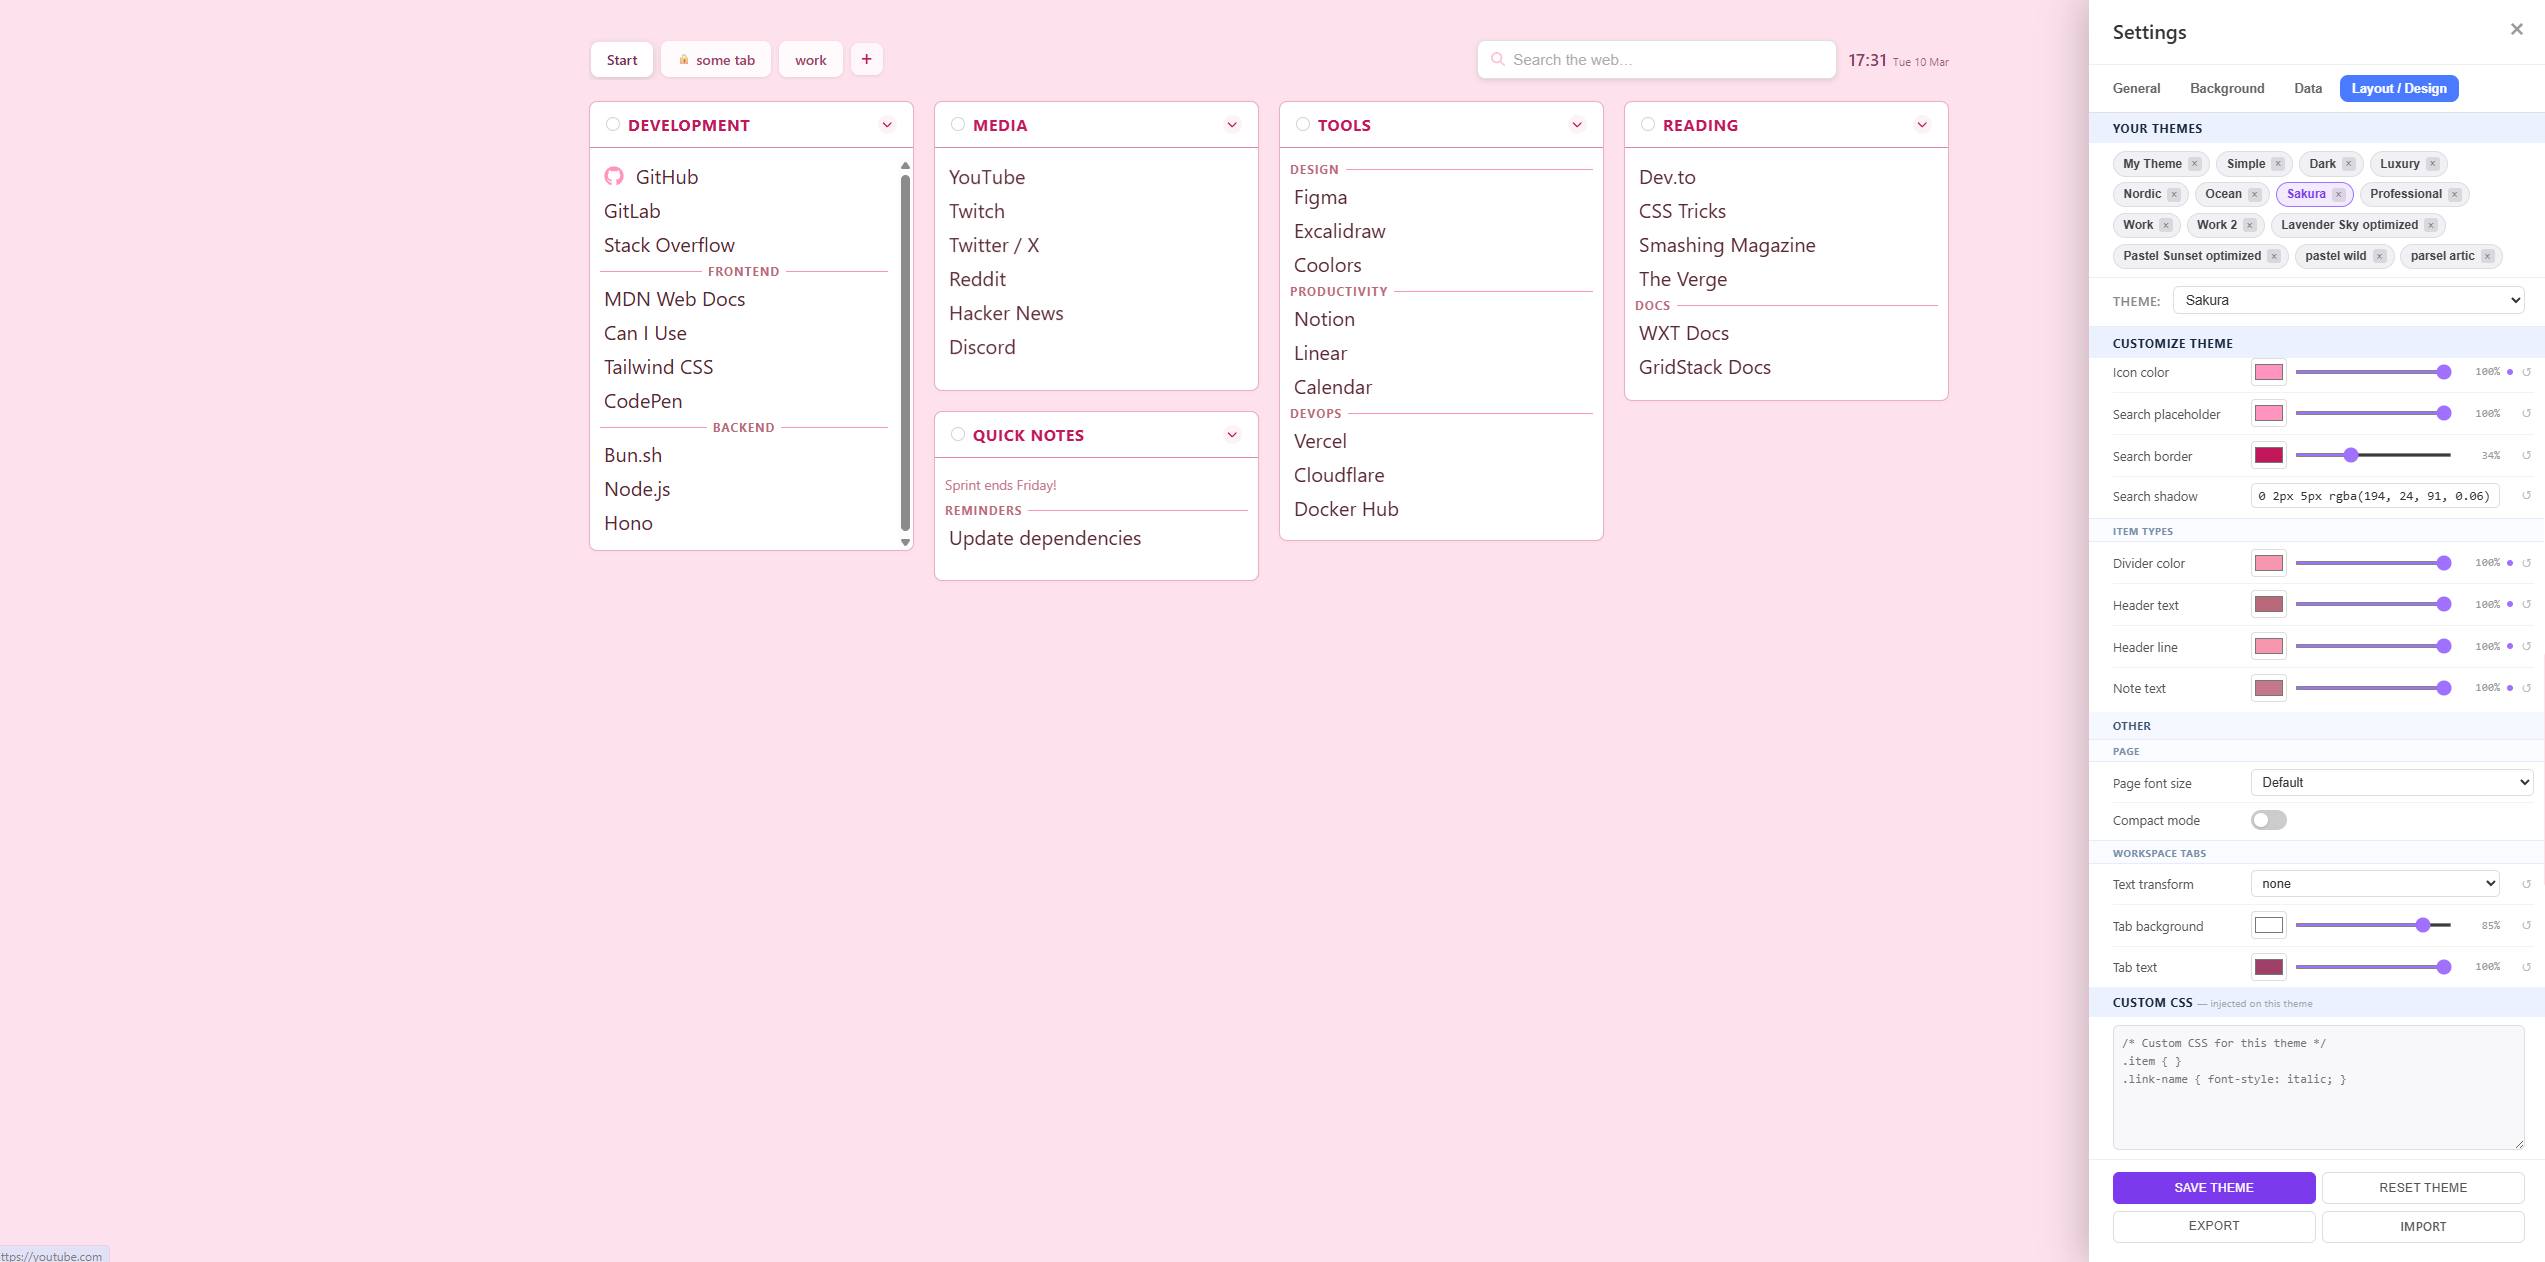The width and height of the screenshot is (2545, 1262).
Task: Enable Compact mode
Action: (x=2268, y=819)
